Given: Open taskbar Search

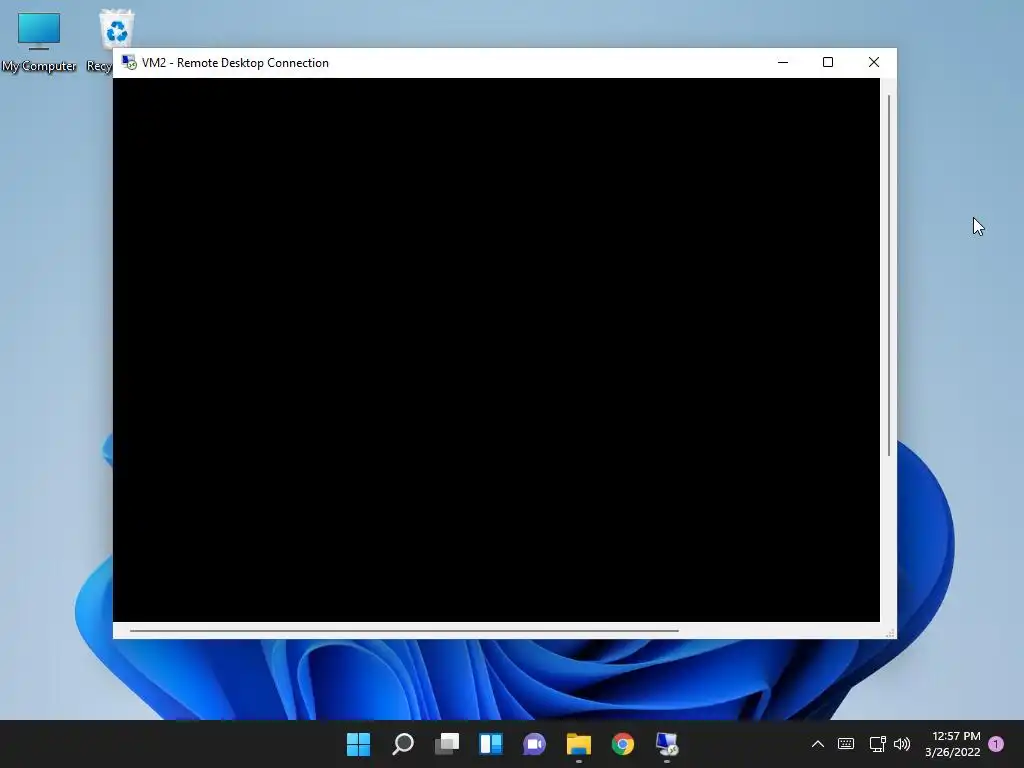Looking at the screenshot, I should click(403, 744).
